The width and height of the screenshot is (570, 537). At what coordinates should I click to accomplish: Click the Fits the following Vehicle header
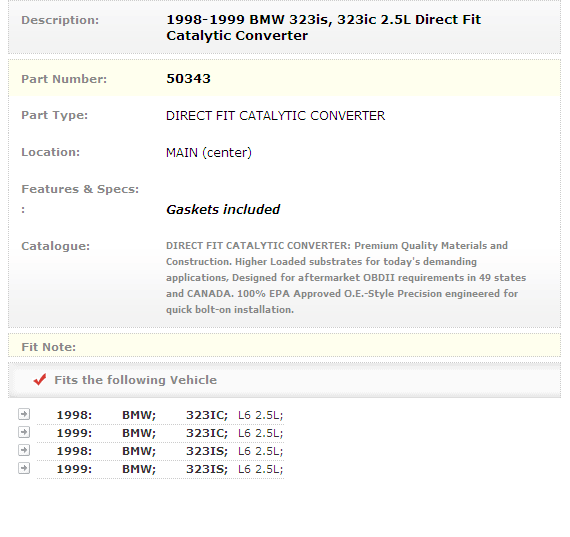pyautogui.click(x=136, y=380)
